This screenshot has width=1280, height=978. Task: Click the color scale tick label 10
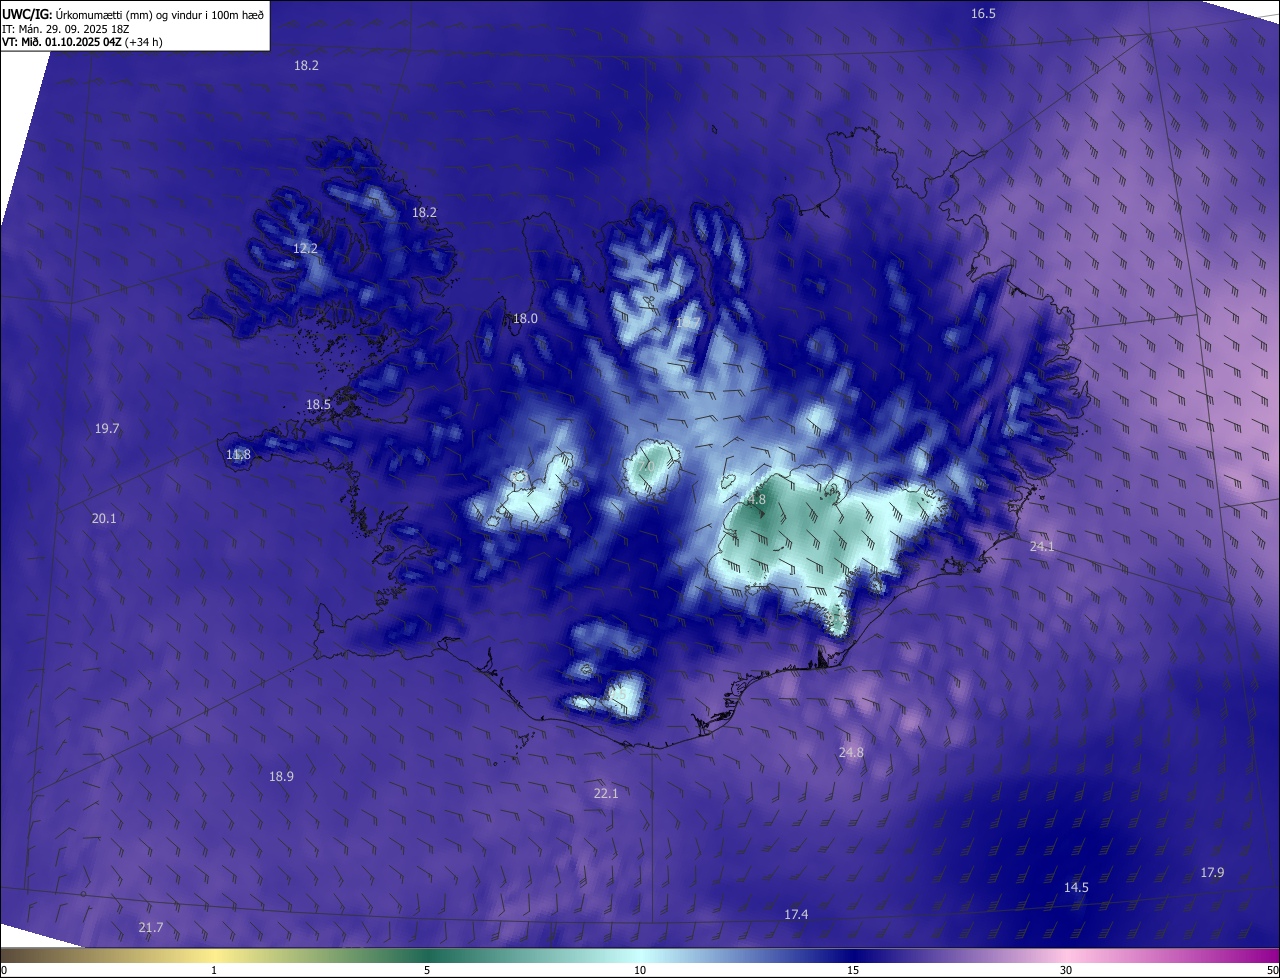coord(640,970)
